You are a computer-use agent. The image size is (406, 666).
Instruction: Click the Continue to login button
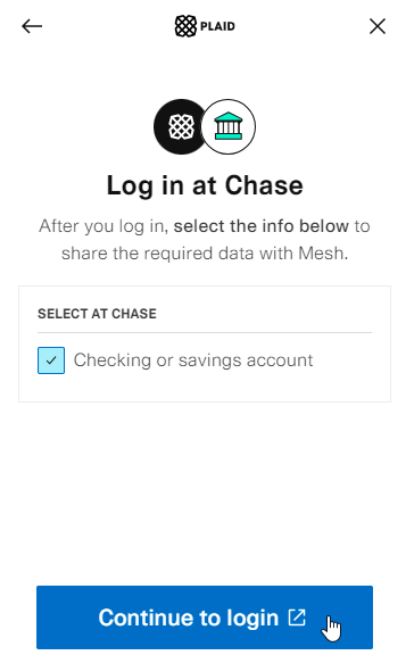pyautogui.click(x=204, y=617)
